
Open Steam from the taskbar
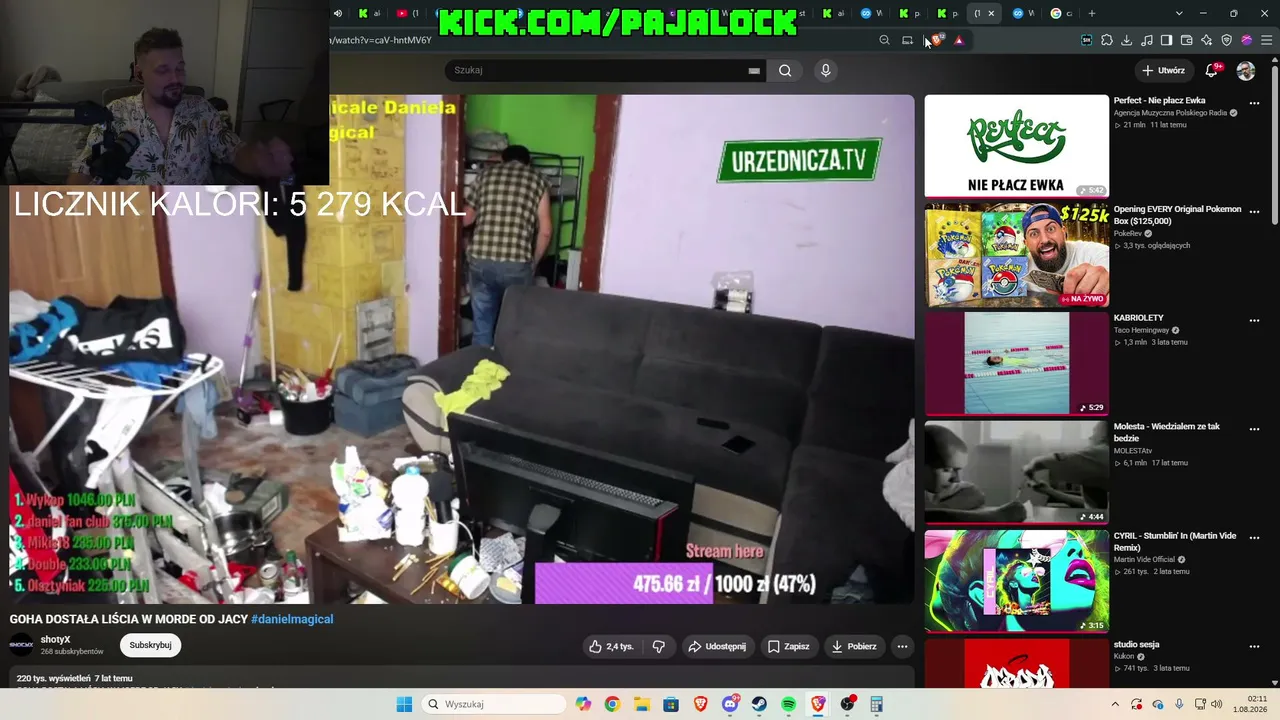click(x=759, y=704)
